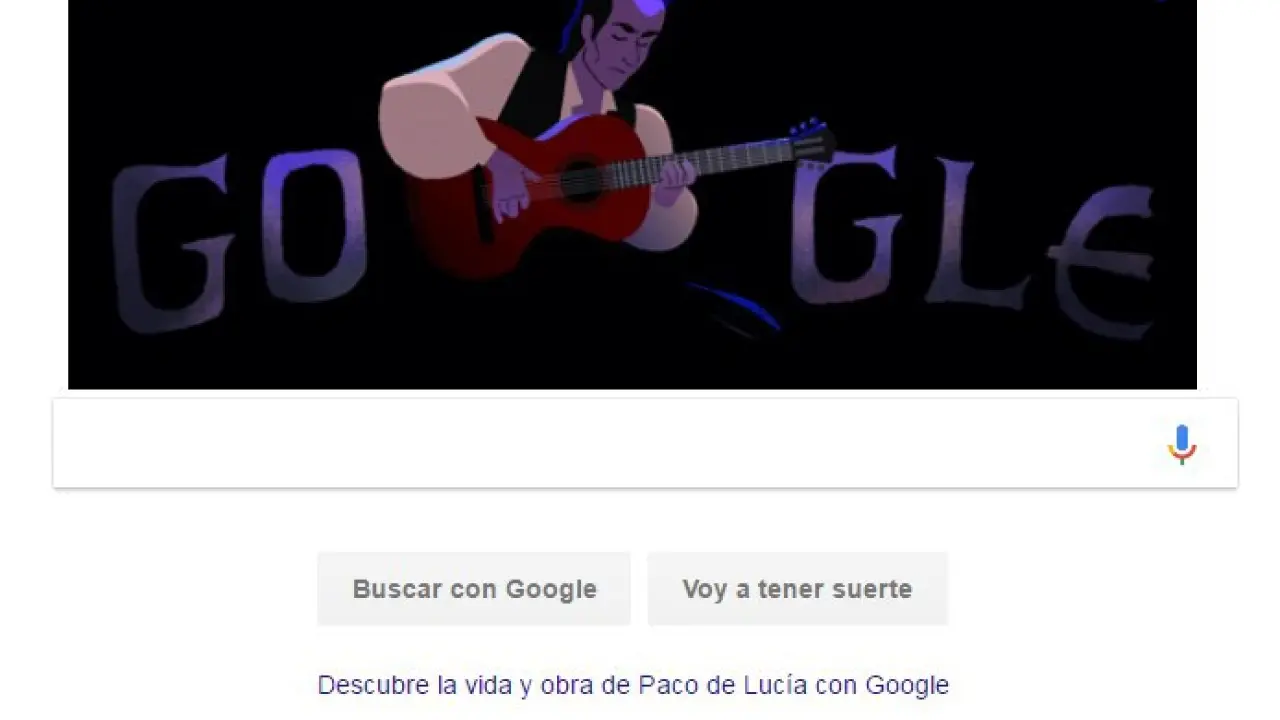Open the Paco de Lucía discovery link

pos(633,685)
